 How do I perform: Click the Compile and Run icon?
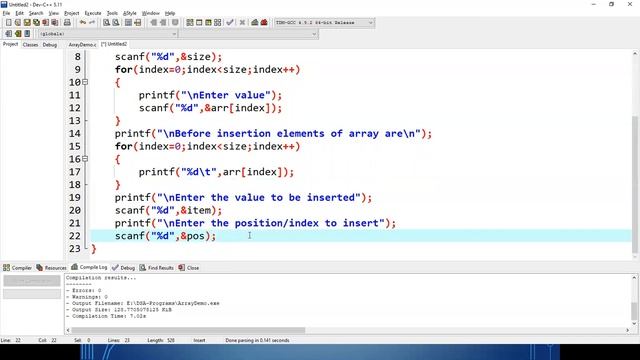click(x=208, y=22)
